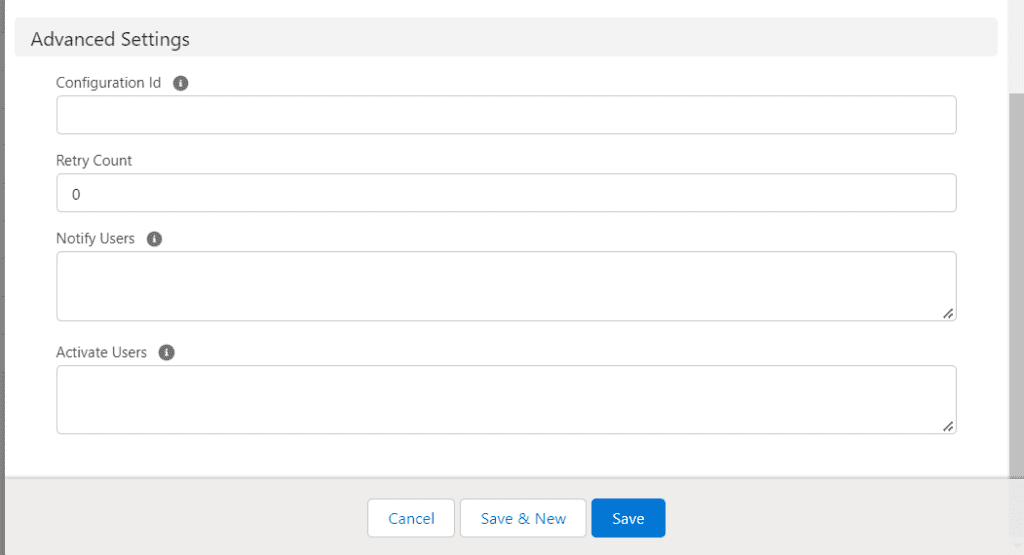Click the Configuration Id info icon
Image resolution: width=1024 pixels, height=555 pixels.
181,83
